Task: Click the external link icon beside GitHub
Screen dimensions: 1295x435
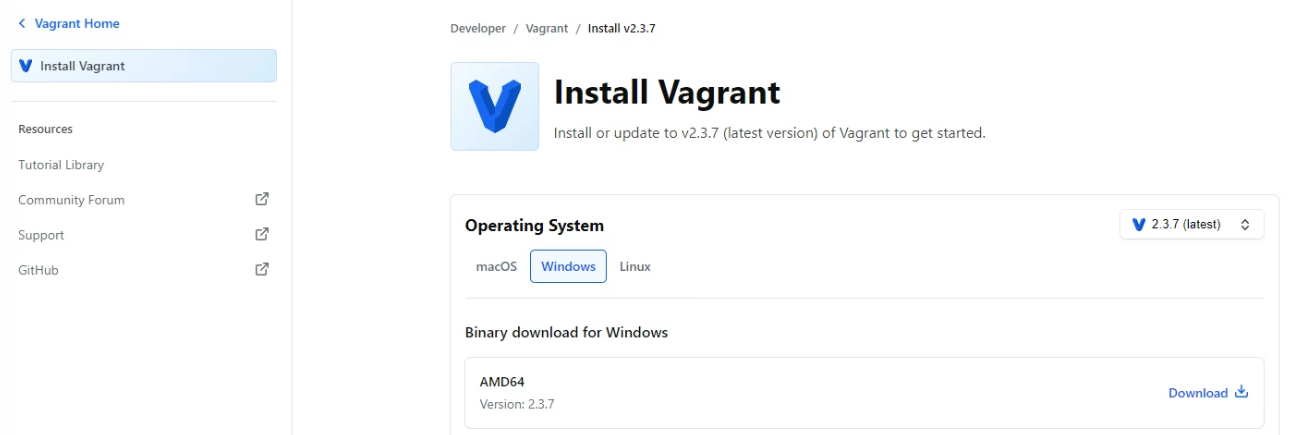Action: coord(262,269)
